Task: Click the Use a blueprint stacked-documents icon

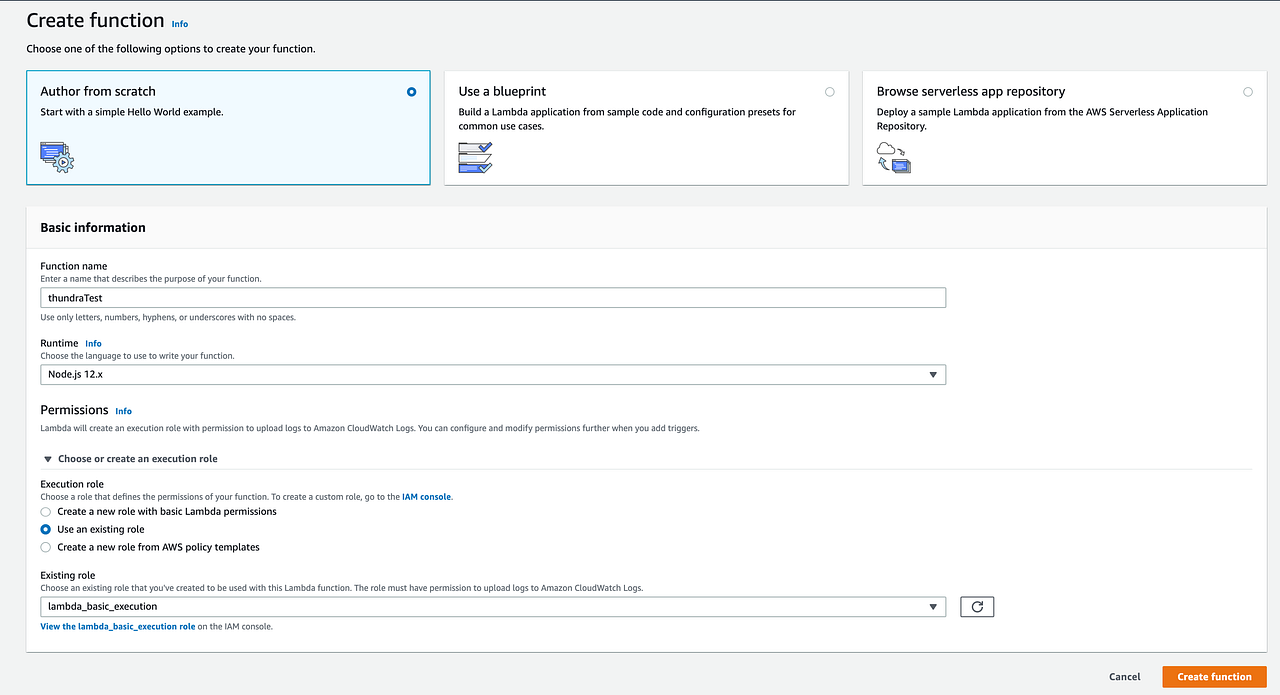Action: tap(474, 157)
